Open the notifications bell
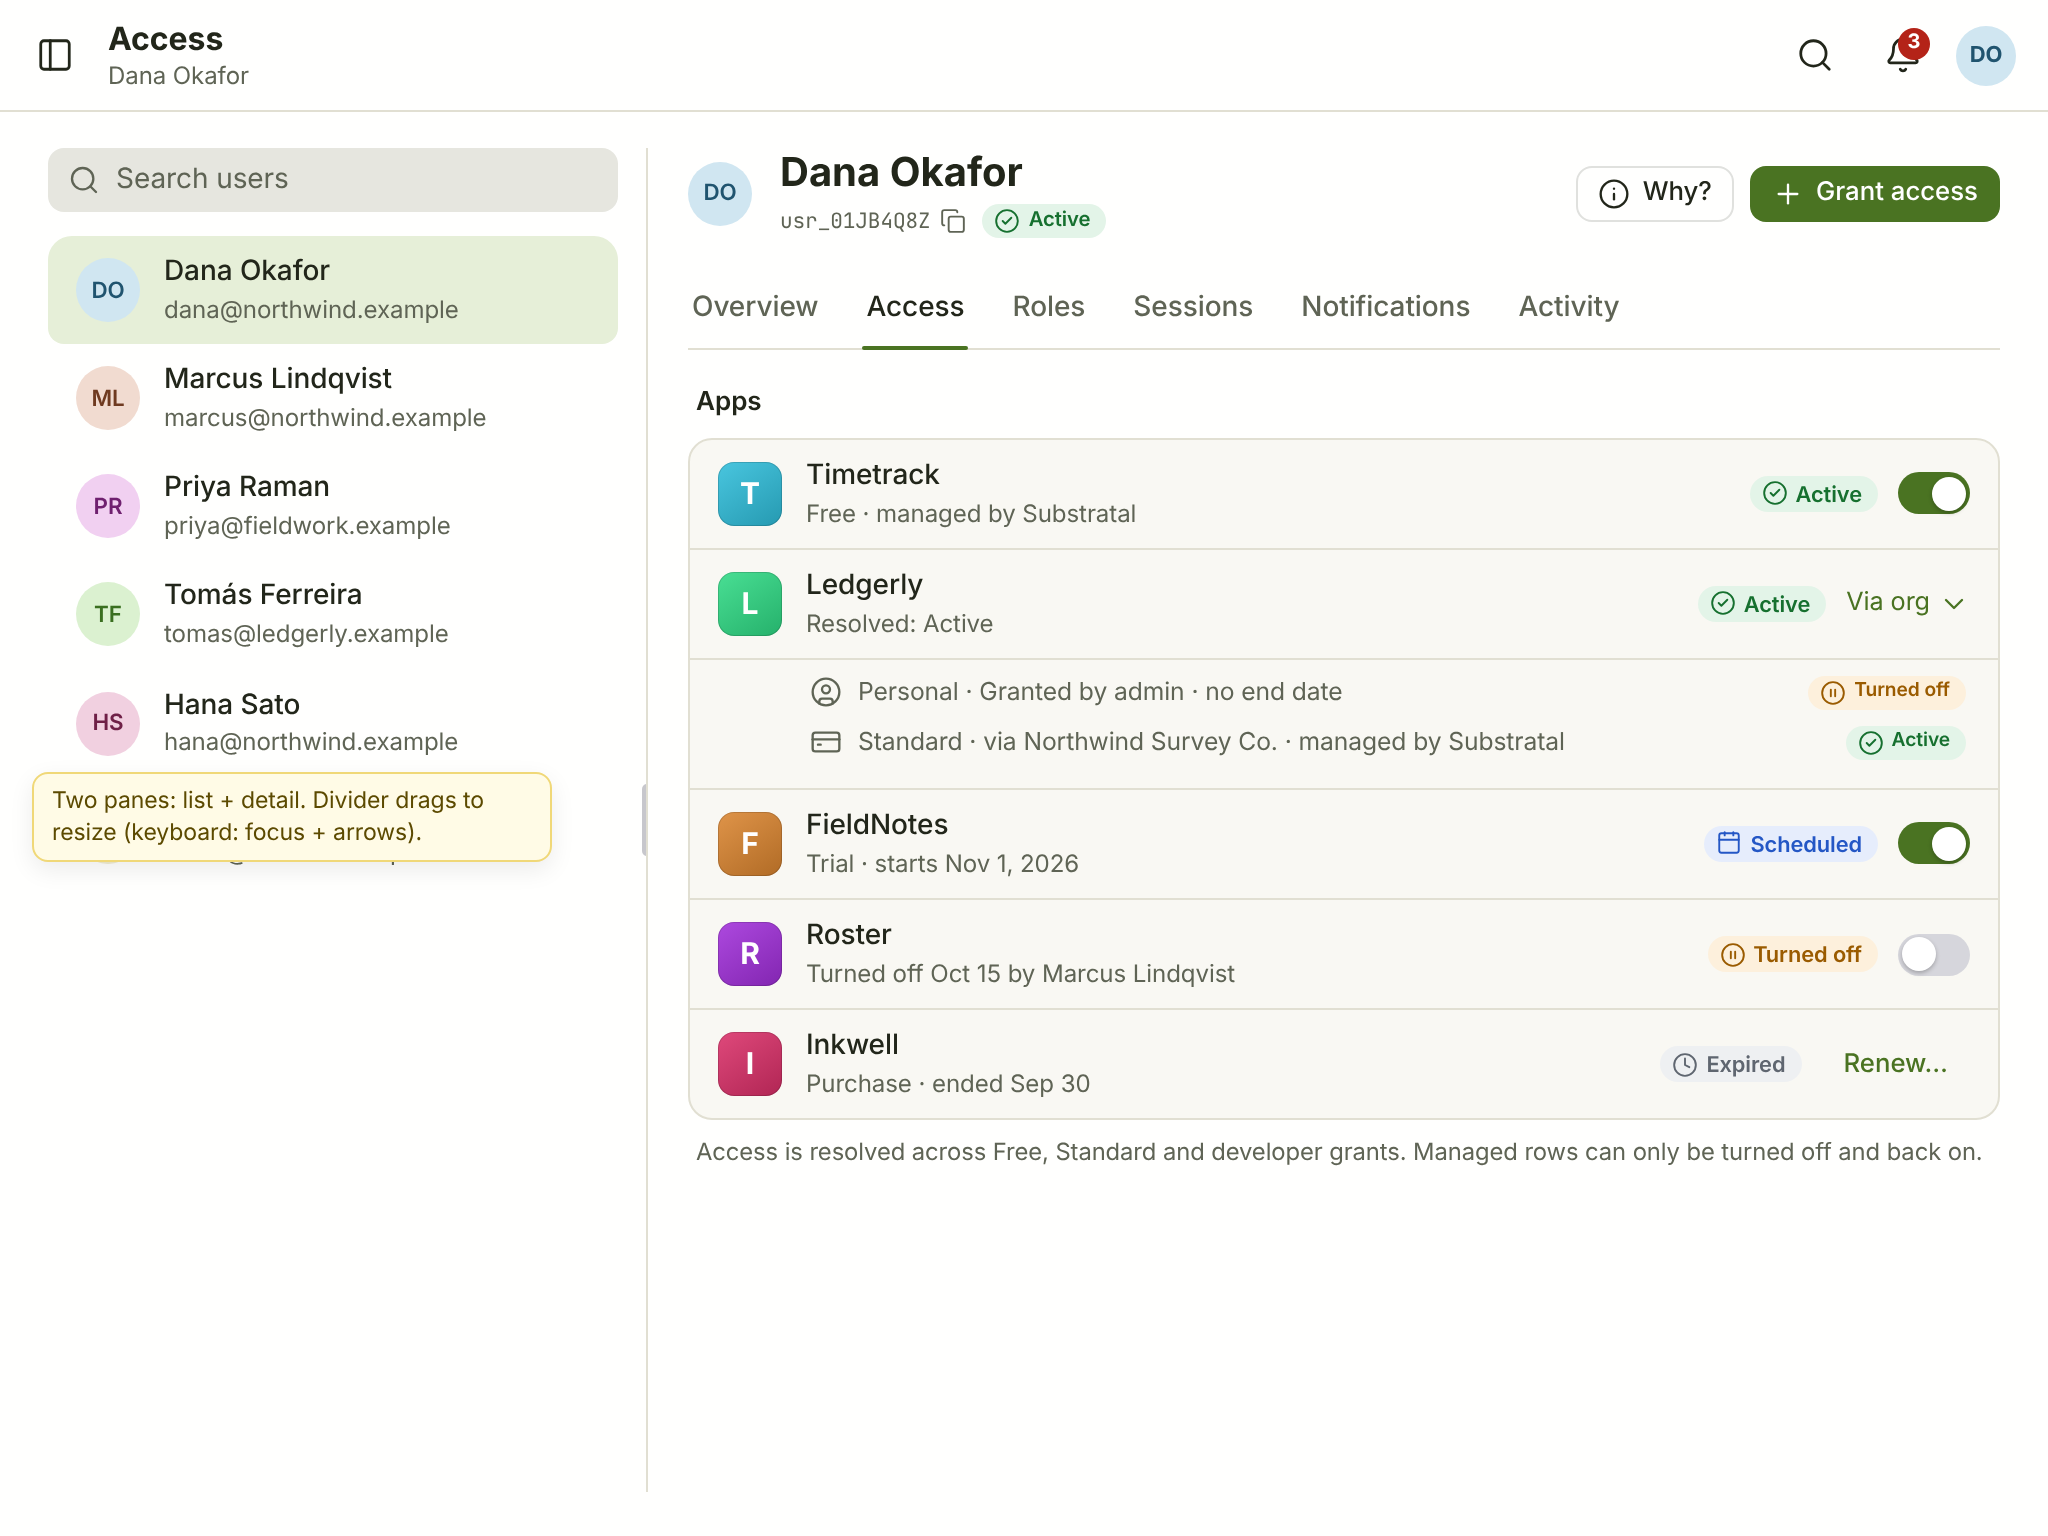The width and height of the screenshot is (2048, 1536). tap(1903, 55)
